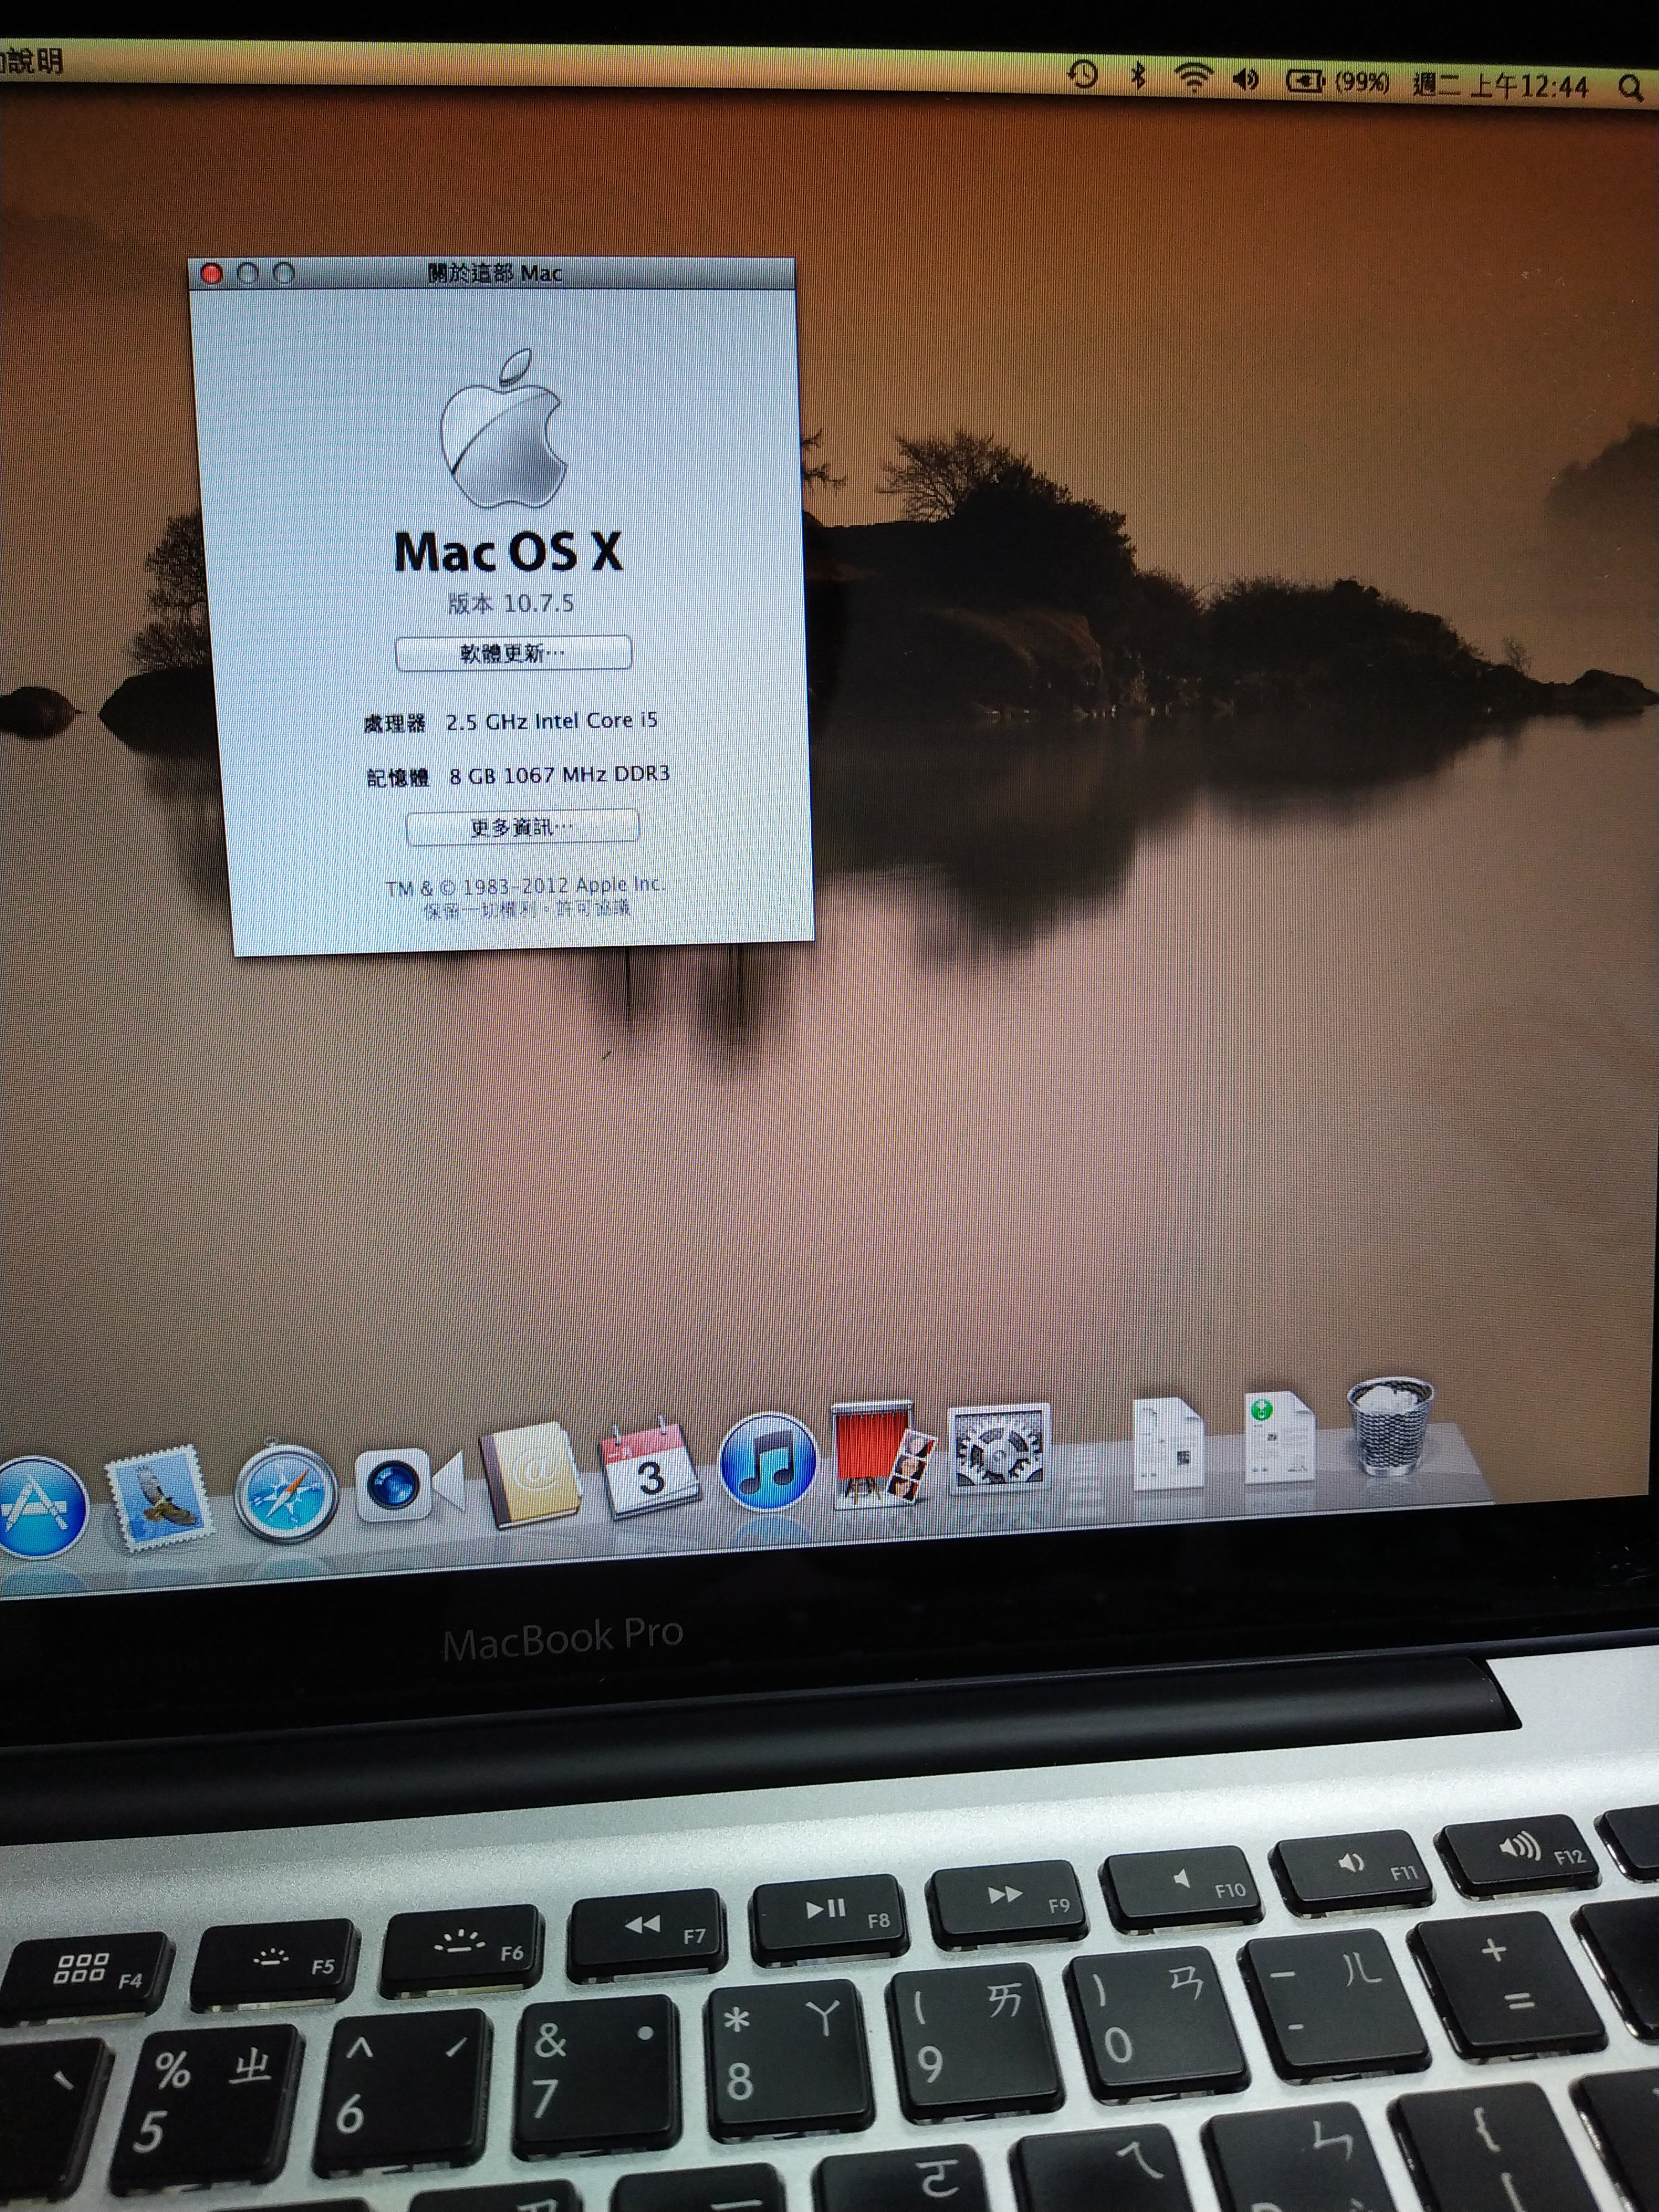Open the Bluetooth status menu
Screen dimensions: 1659x2212
pos(1137,76)
